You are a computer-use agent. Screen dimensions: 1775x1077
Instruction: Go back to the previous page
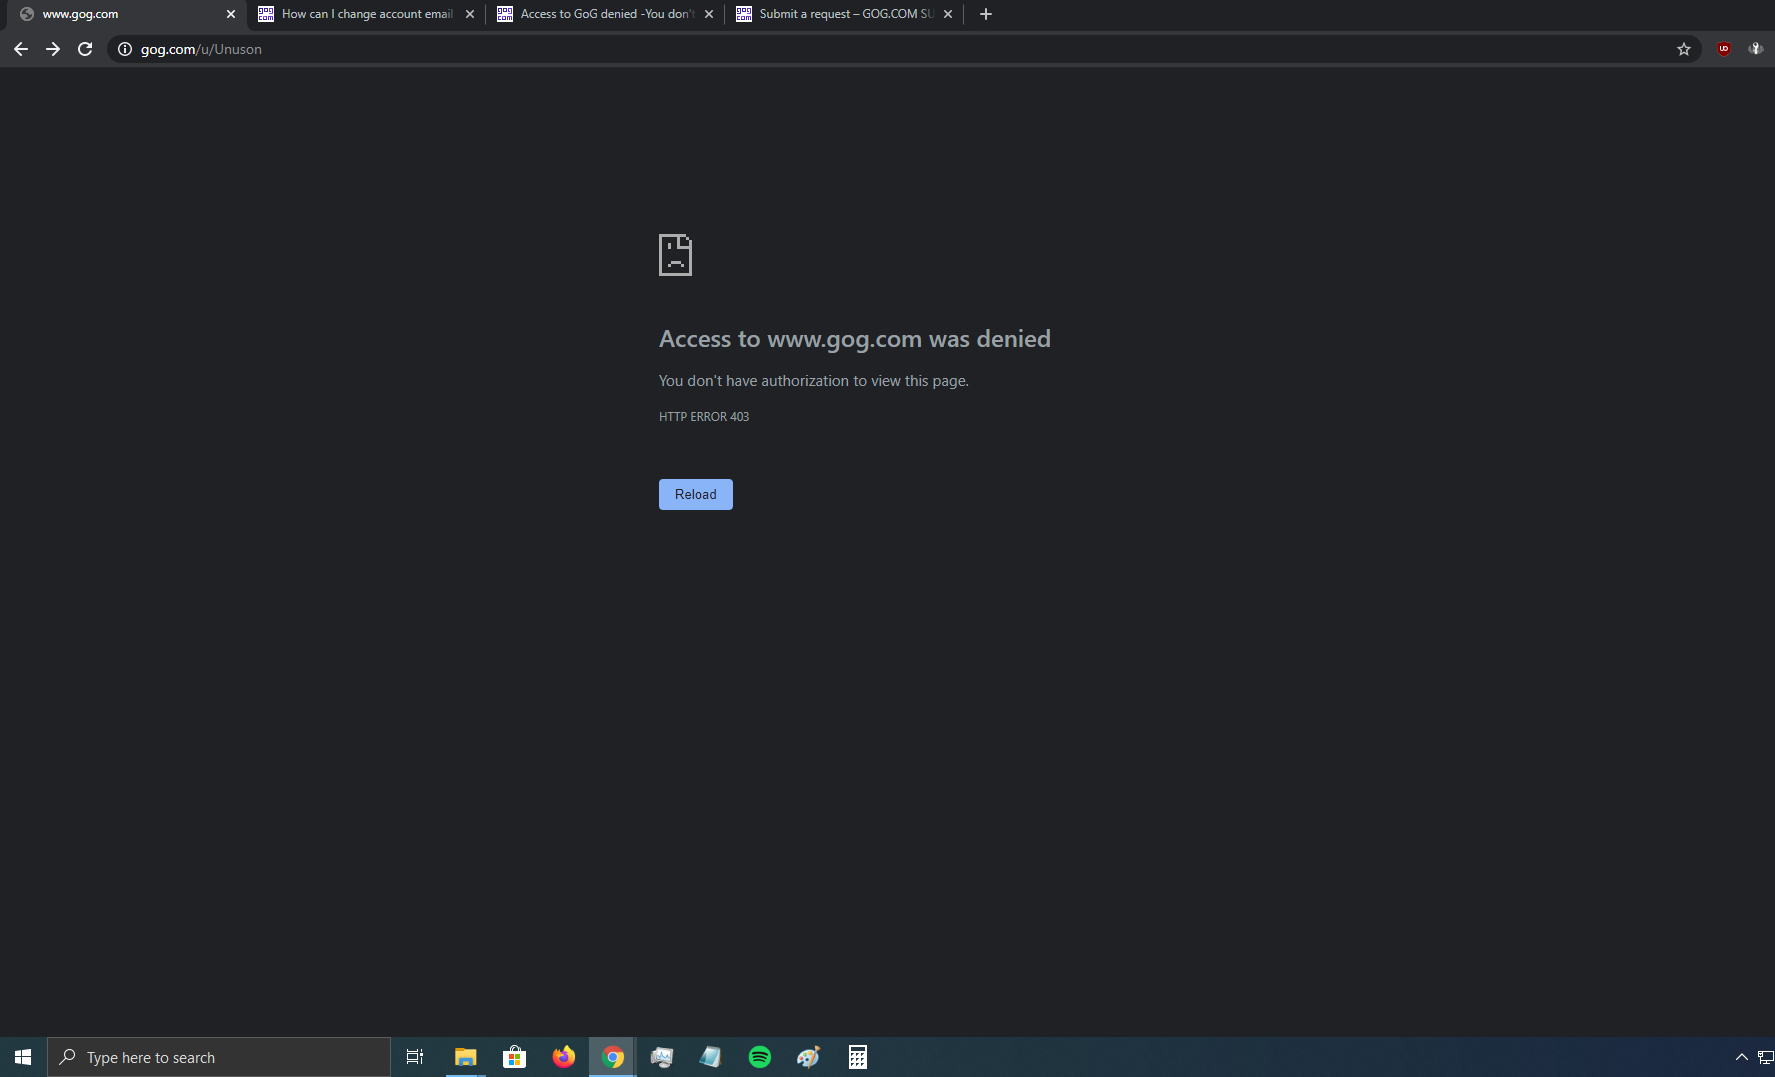point(21,49)
